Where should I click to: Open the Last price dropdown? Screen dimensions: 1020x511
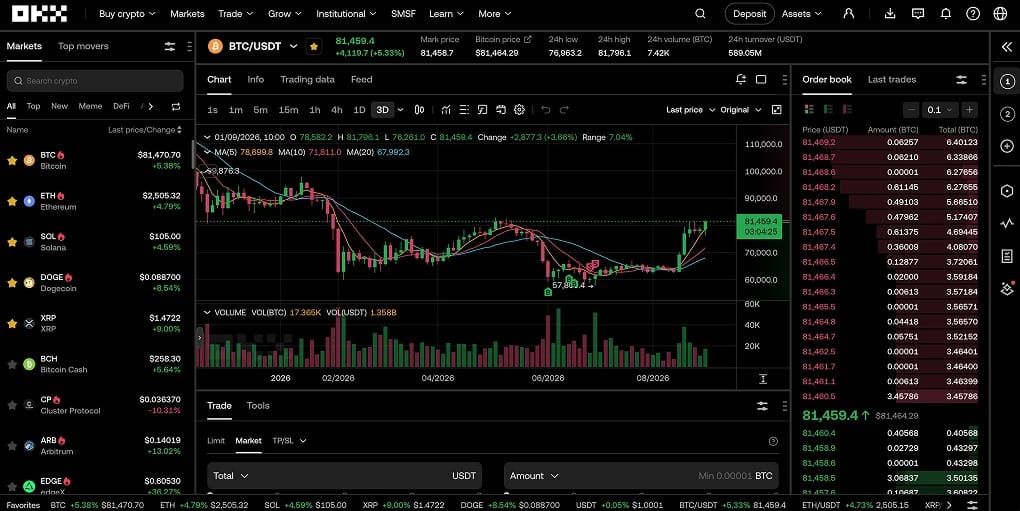coord(691,110)
